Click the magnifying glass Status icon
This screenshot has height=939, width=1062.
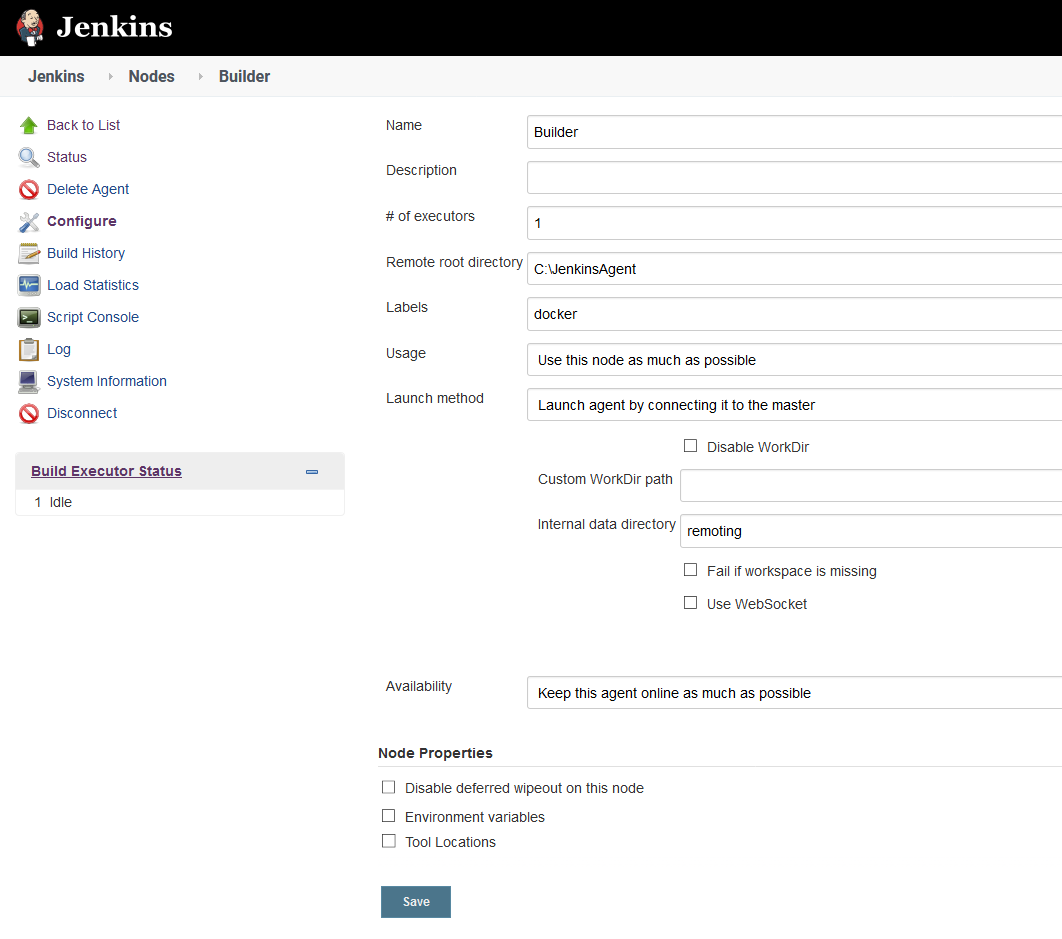(29, 157)
